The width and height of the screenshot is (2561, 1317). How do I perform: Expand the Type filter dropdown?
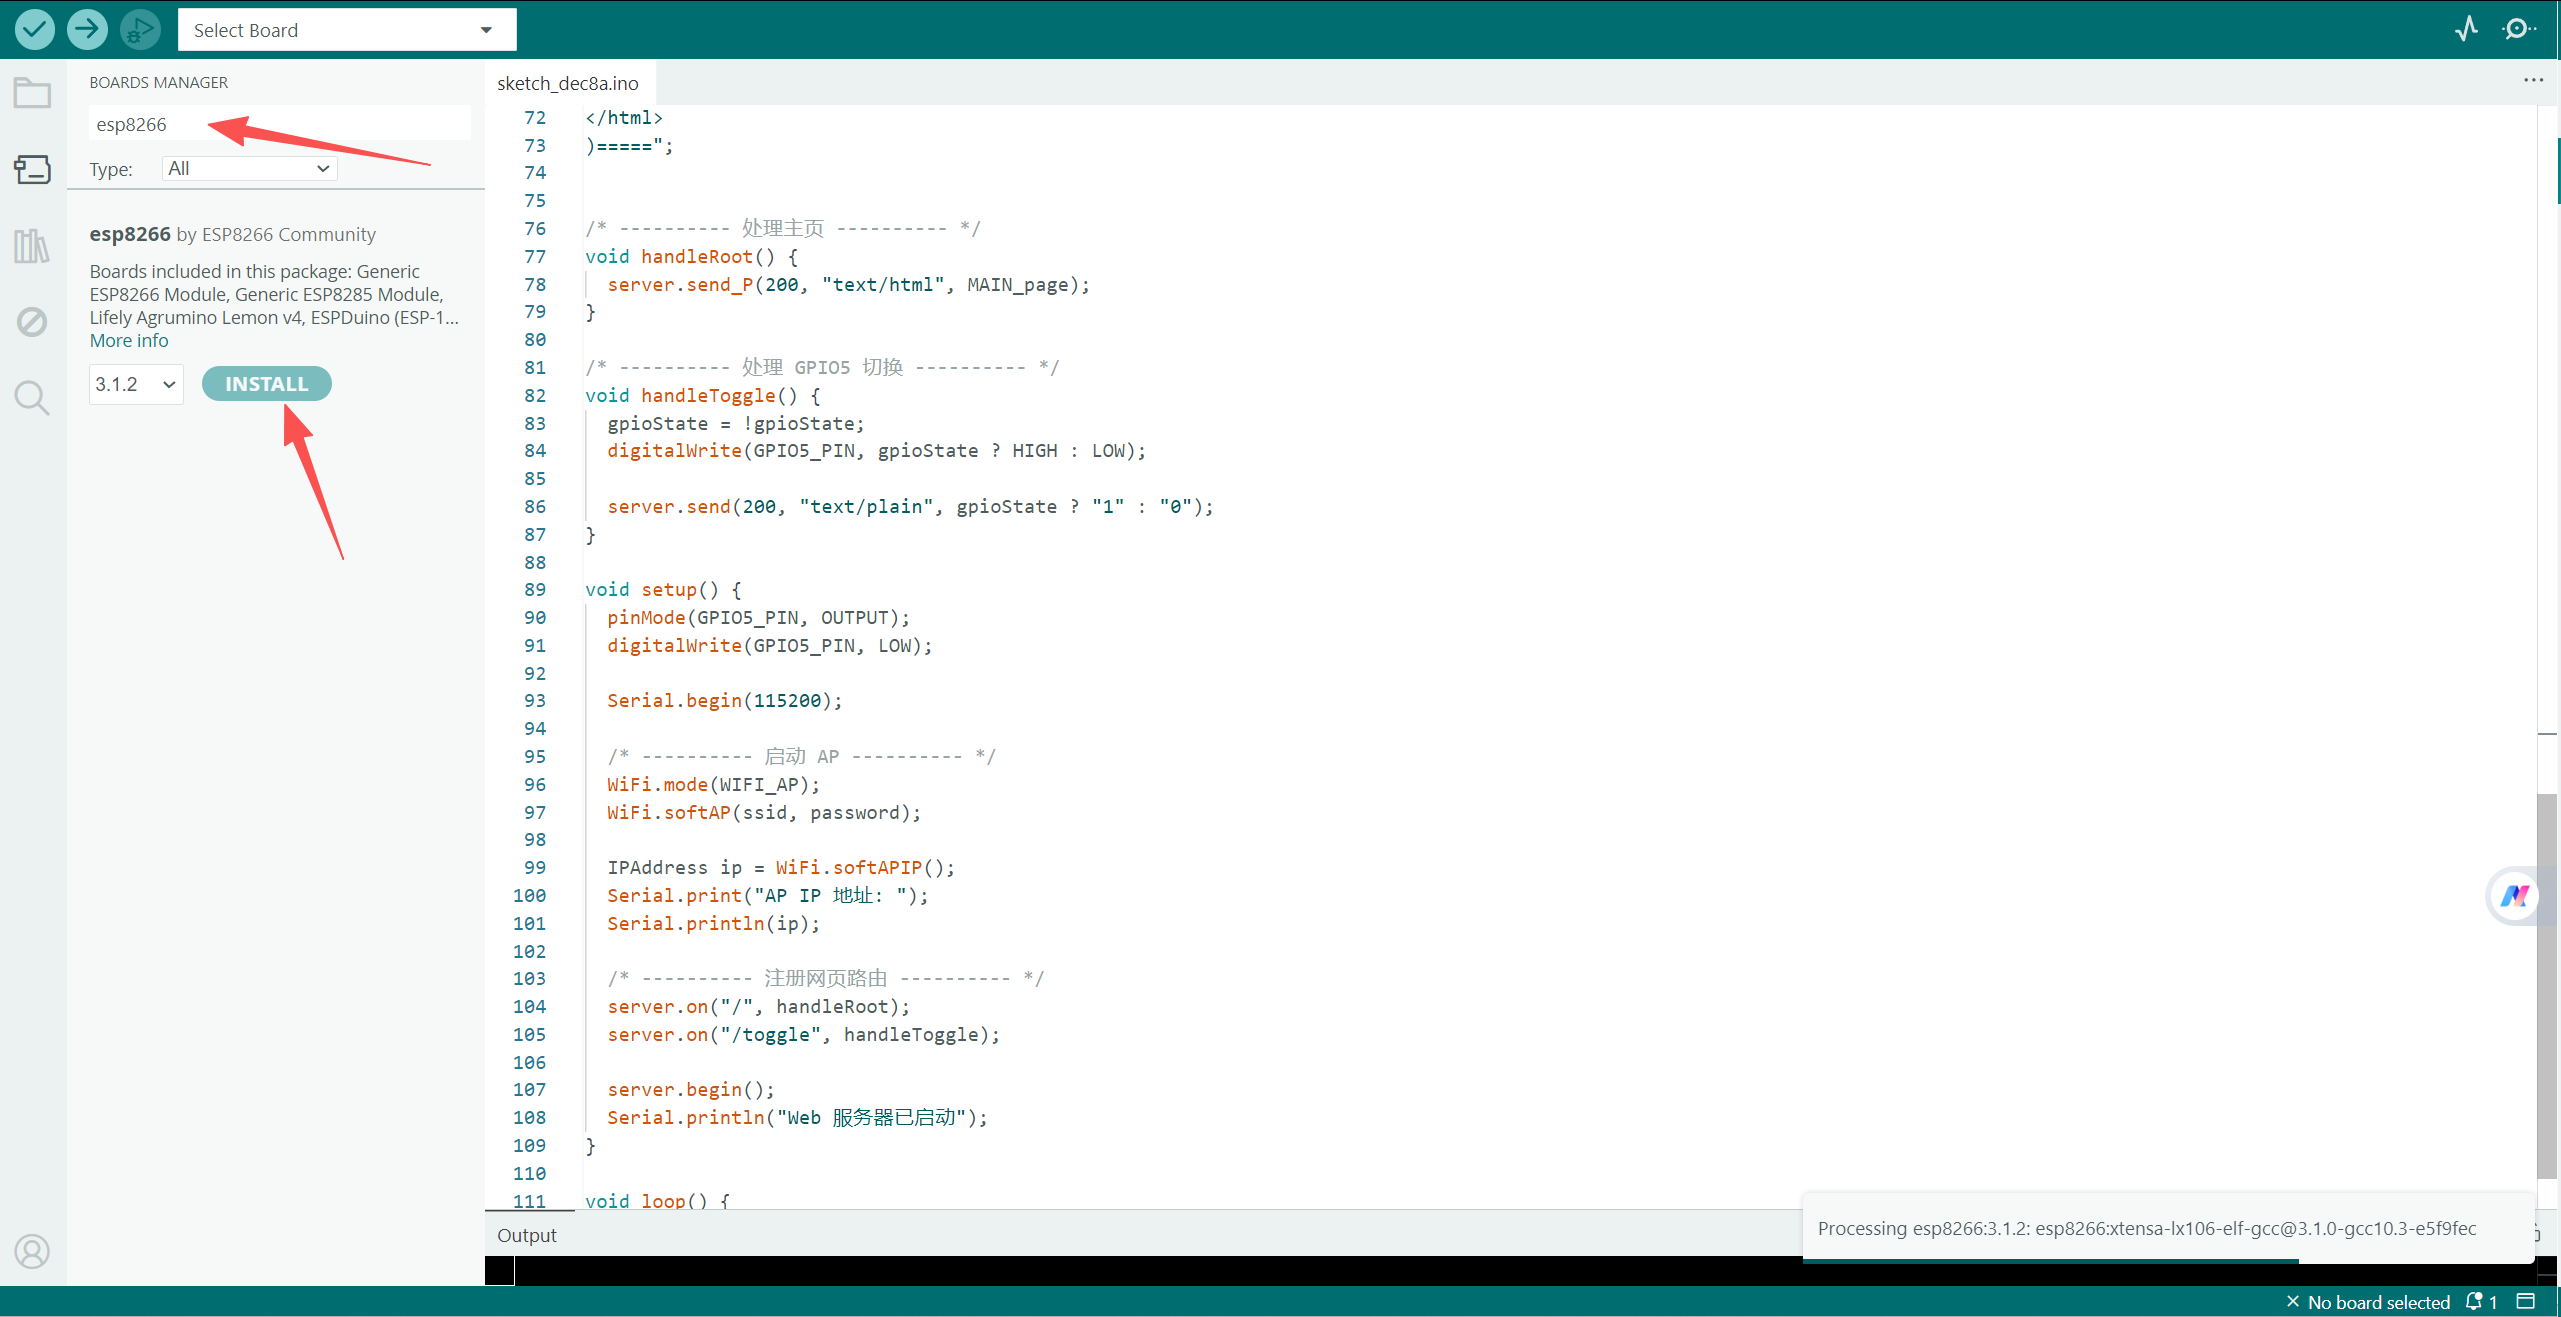click(x=249, y=169)
